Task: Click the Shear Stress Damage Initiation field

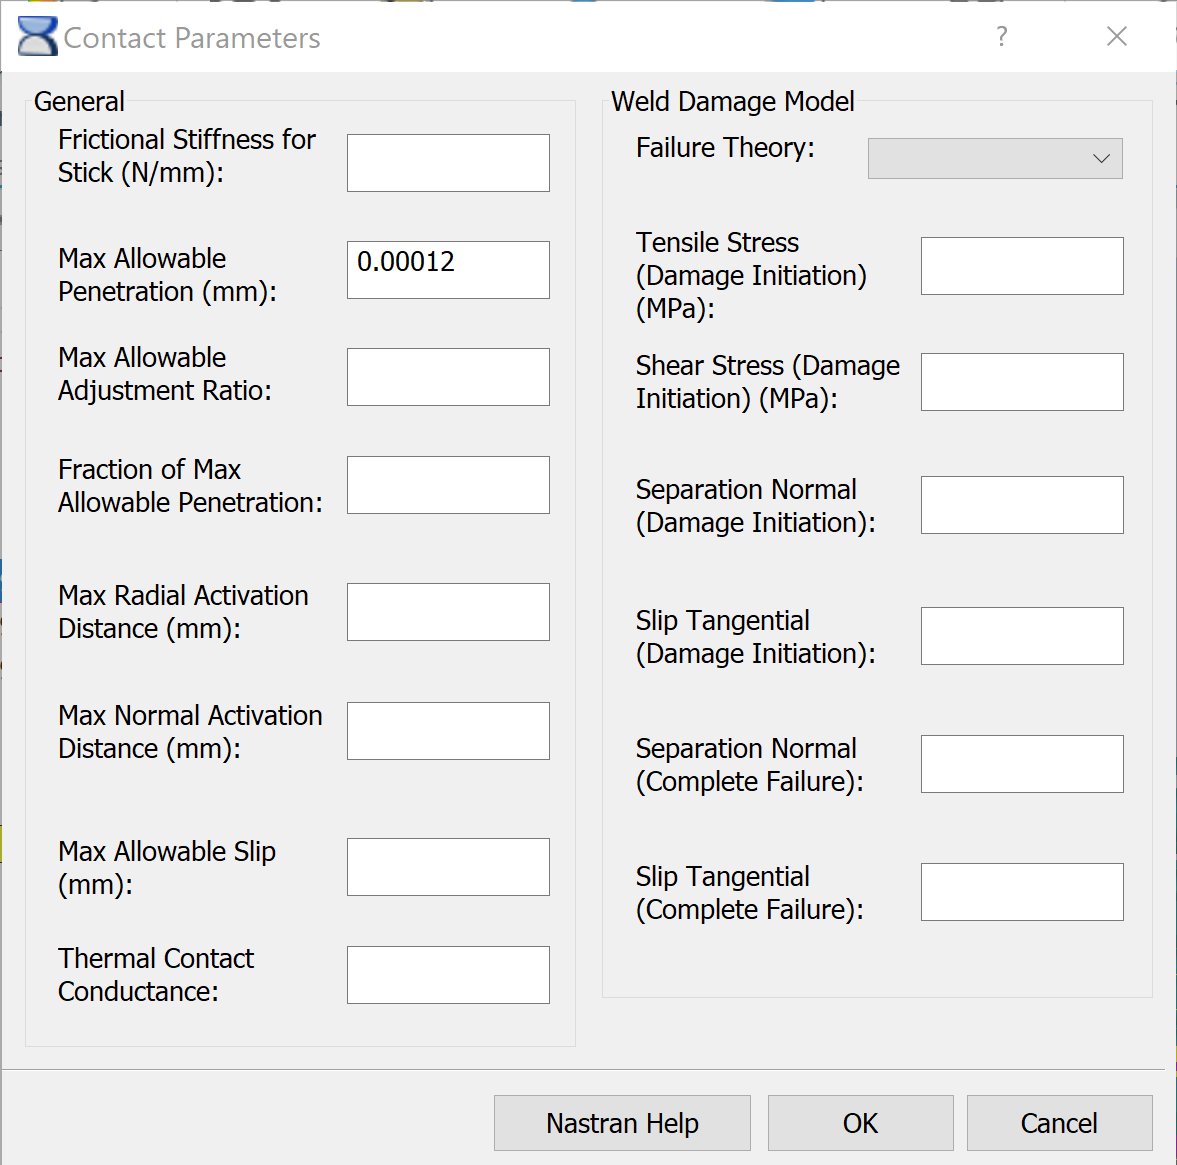Action: coord(1022,382)
